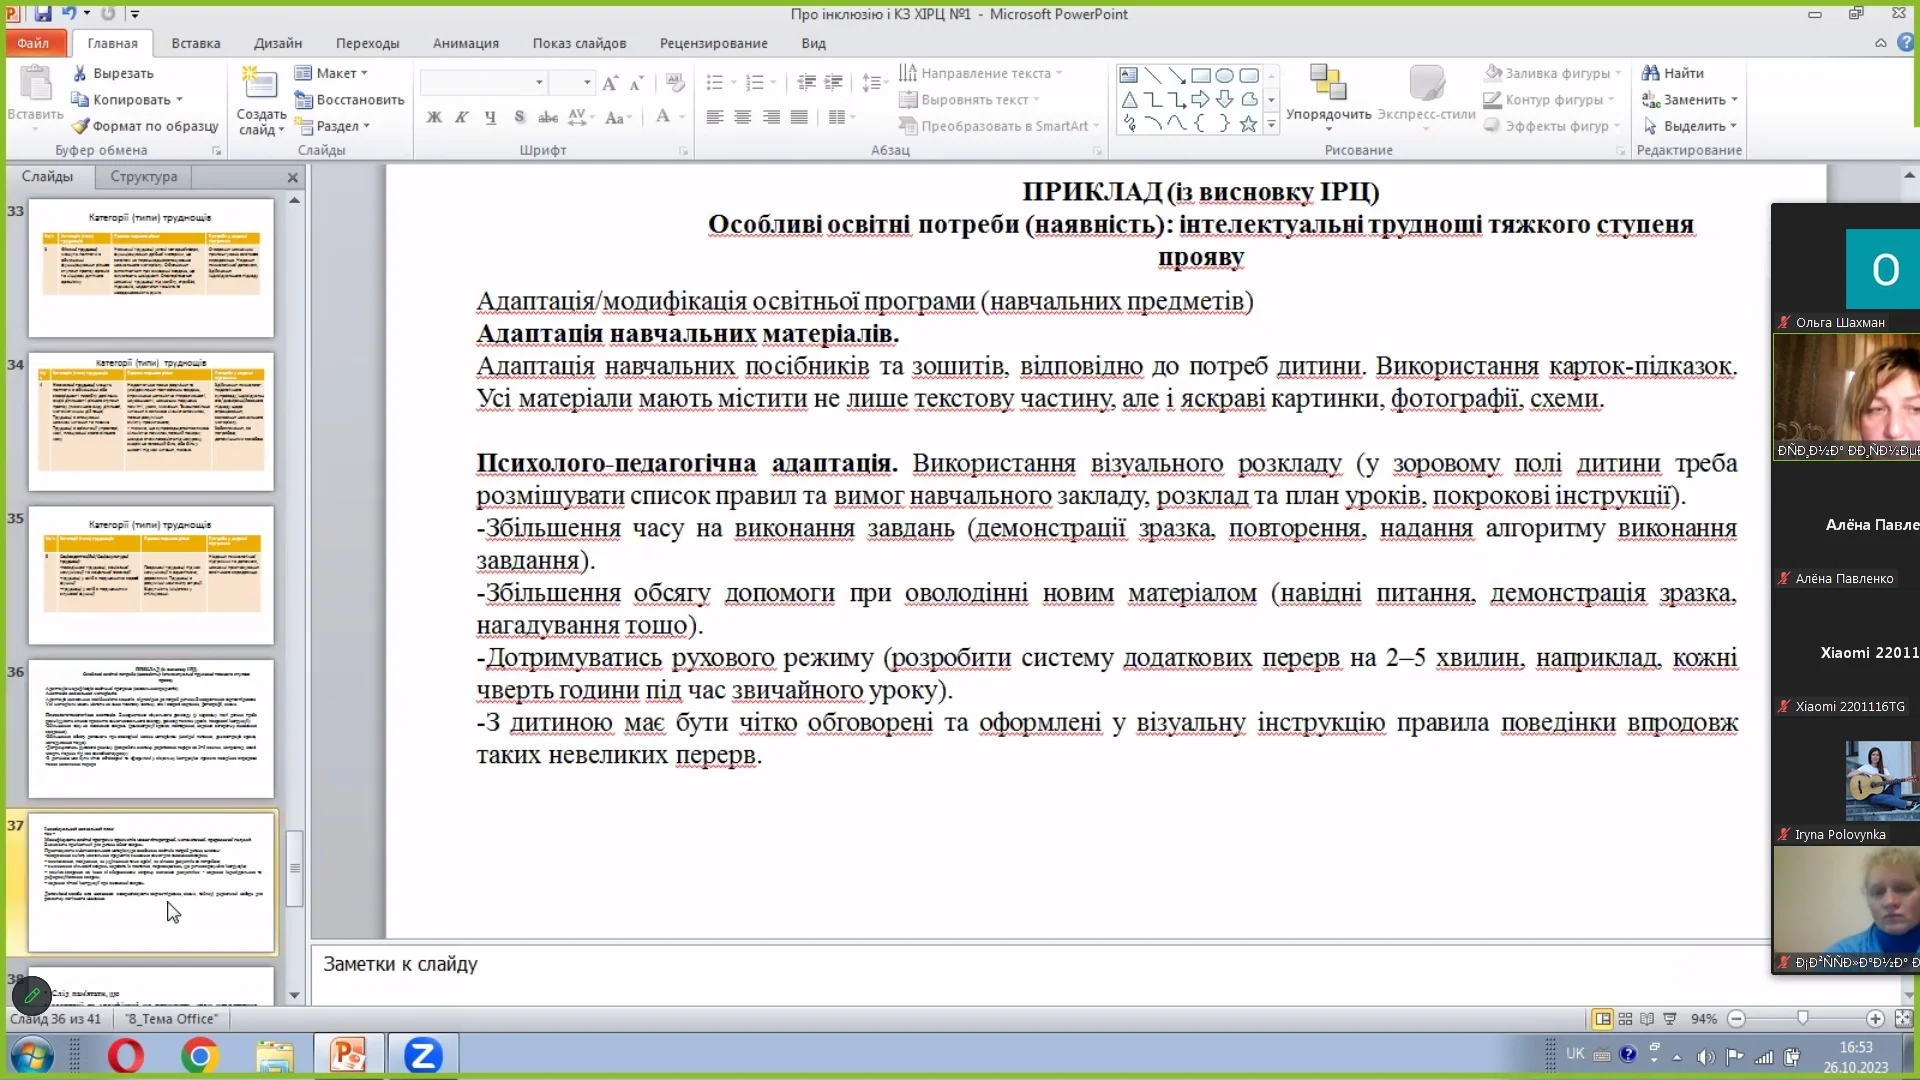Click the Восстановить button
The image size is (1920, 1080).
click(x=350, y=100)
